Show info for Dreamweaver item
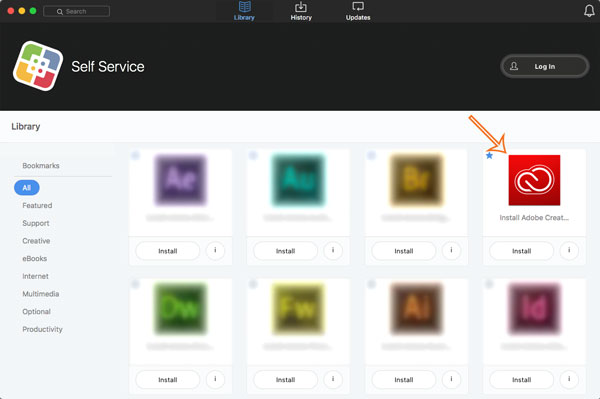 [x=215, y=379]
